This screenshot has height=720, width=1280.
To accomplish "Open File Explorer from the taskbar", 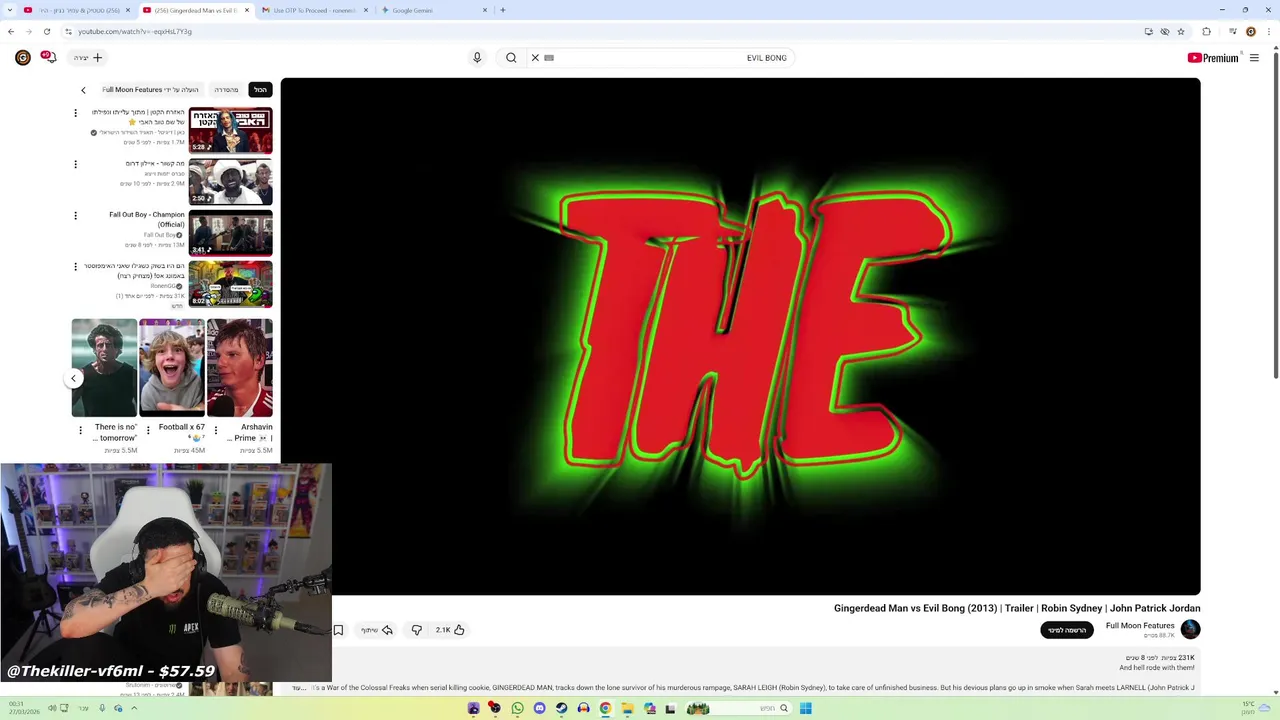I will (x=627, y=708).
